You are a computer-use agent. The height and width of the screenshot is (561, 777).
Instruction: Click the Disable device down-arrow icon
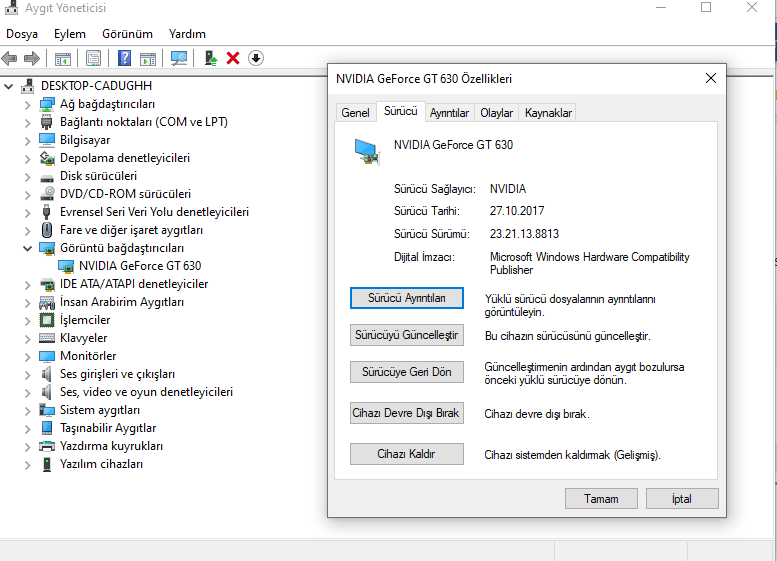(256, 58)
